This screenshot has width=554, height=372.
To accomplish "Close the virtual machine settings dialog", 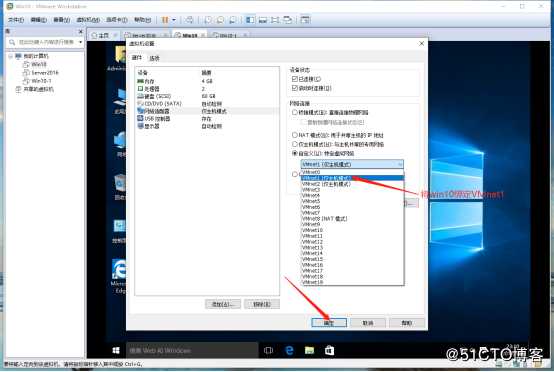I will tap(421, 43).
